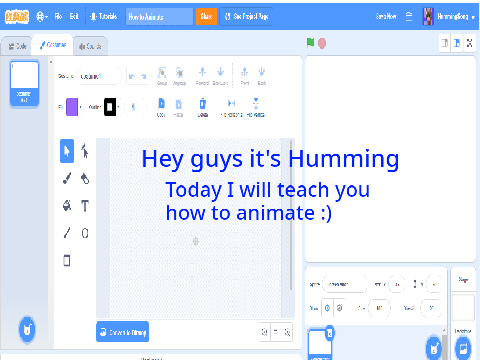Screen dimensions: 480x360
Task: Enter full screen stage mode
Action: click(470, 43)
